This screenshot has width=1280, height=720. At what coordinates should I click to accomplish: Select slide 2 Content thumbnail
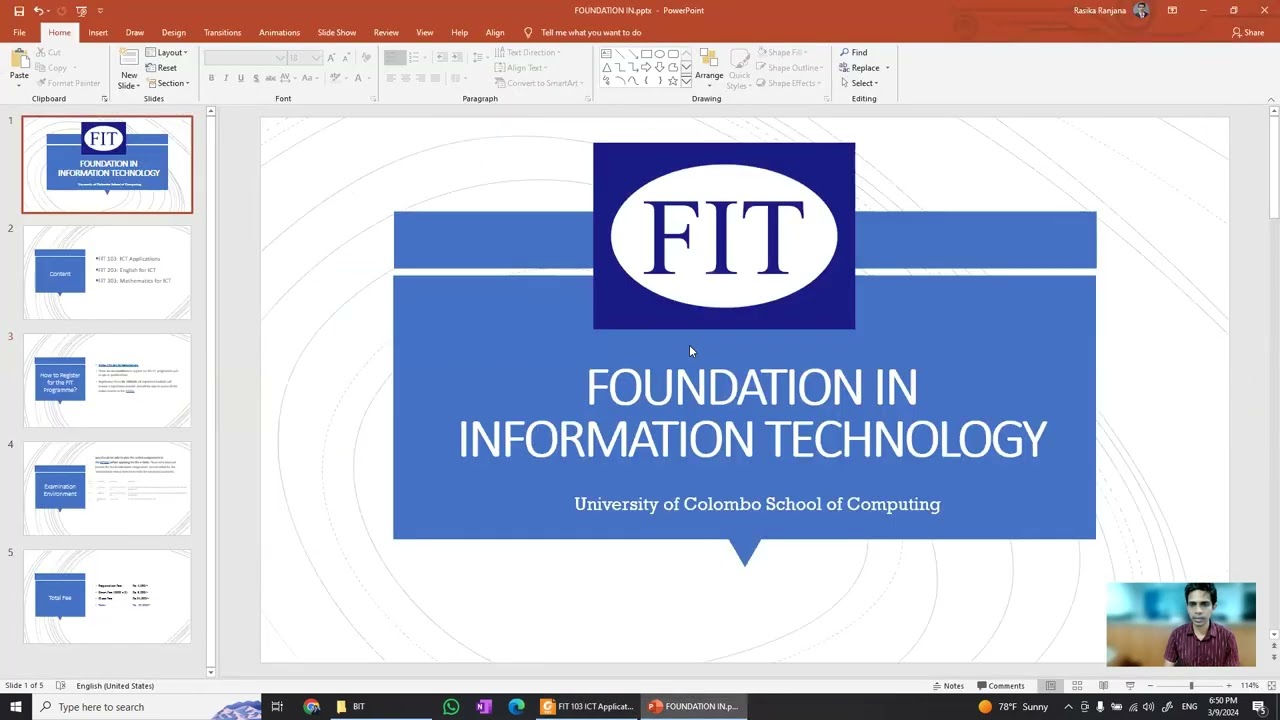[x=107, y=272]
